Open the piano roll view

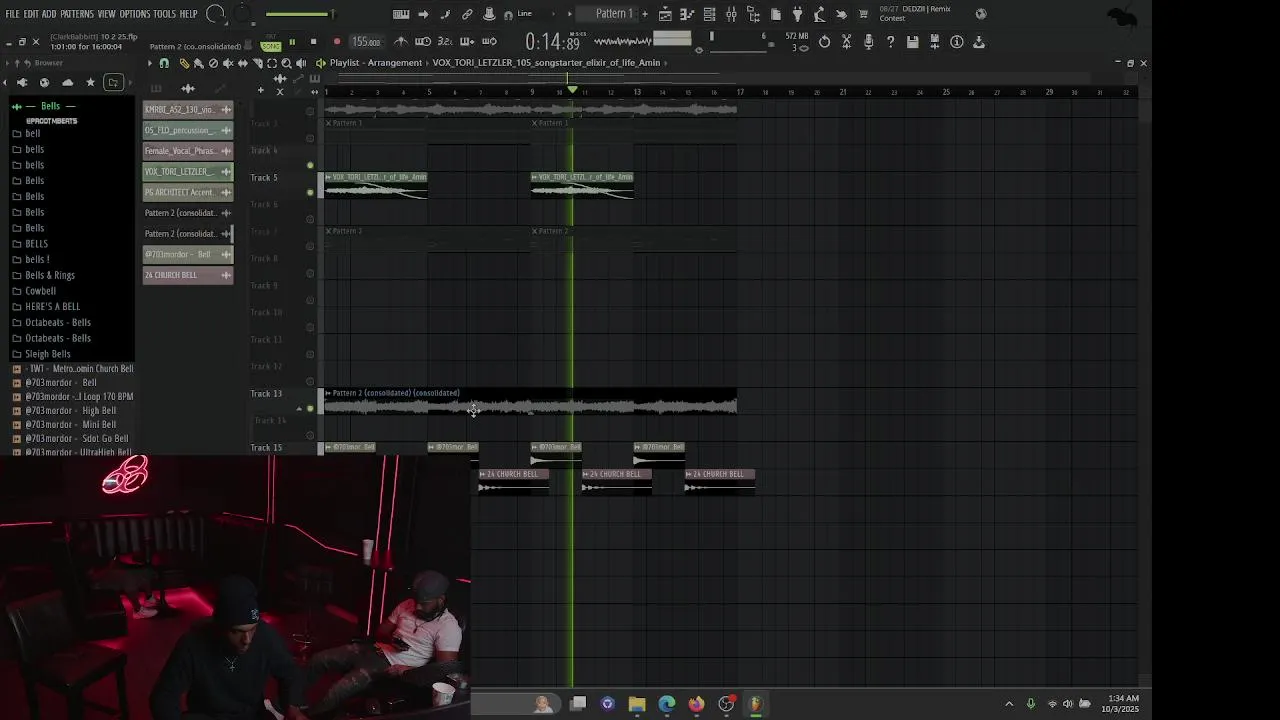687,14
